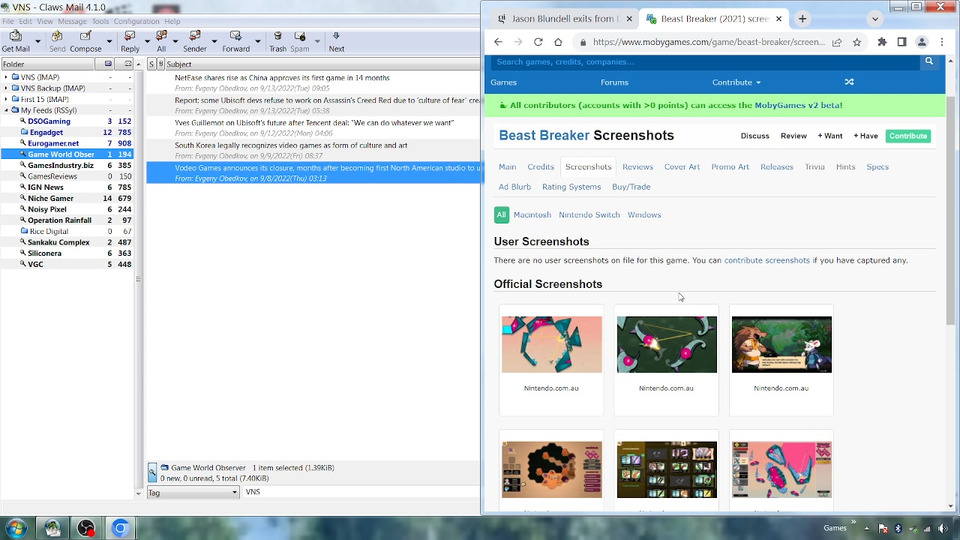Open the Tag combo box
This screenshot has width=960, height=540.
193,492
